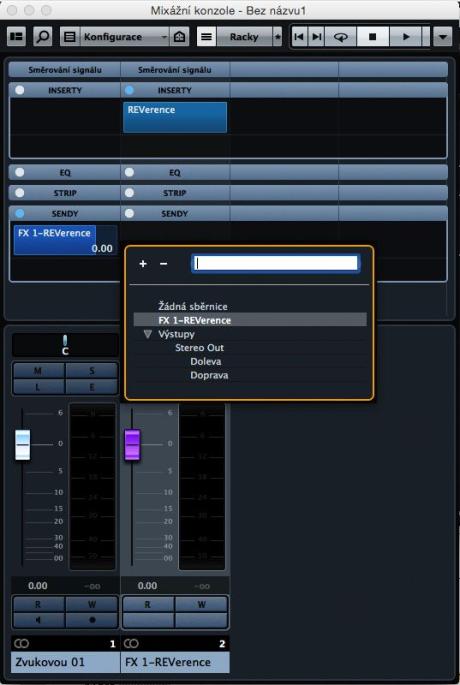This screenshot has width=460, height=685.
Task: Click the channel number 1 label
Action: pos(112,643)
